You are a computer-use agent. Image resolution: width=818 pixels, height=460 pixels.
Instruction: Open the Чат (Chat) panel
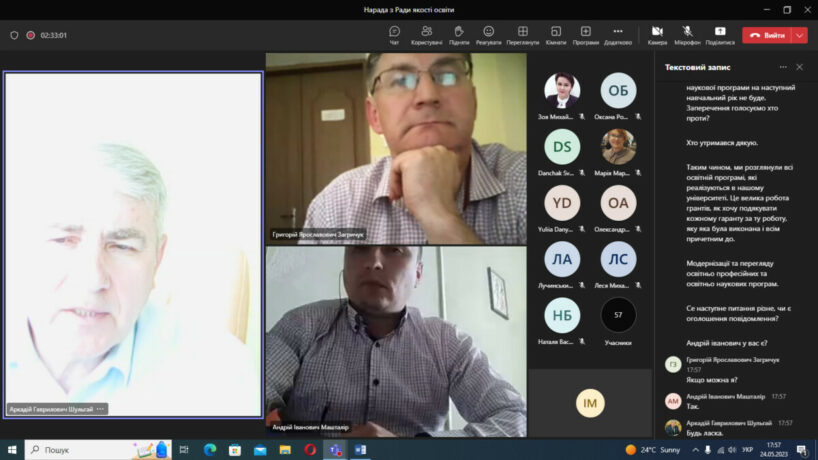[394, 35]
